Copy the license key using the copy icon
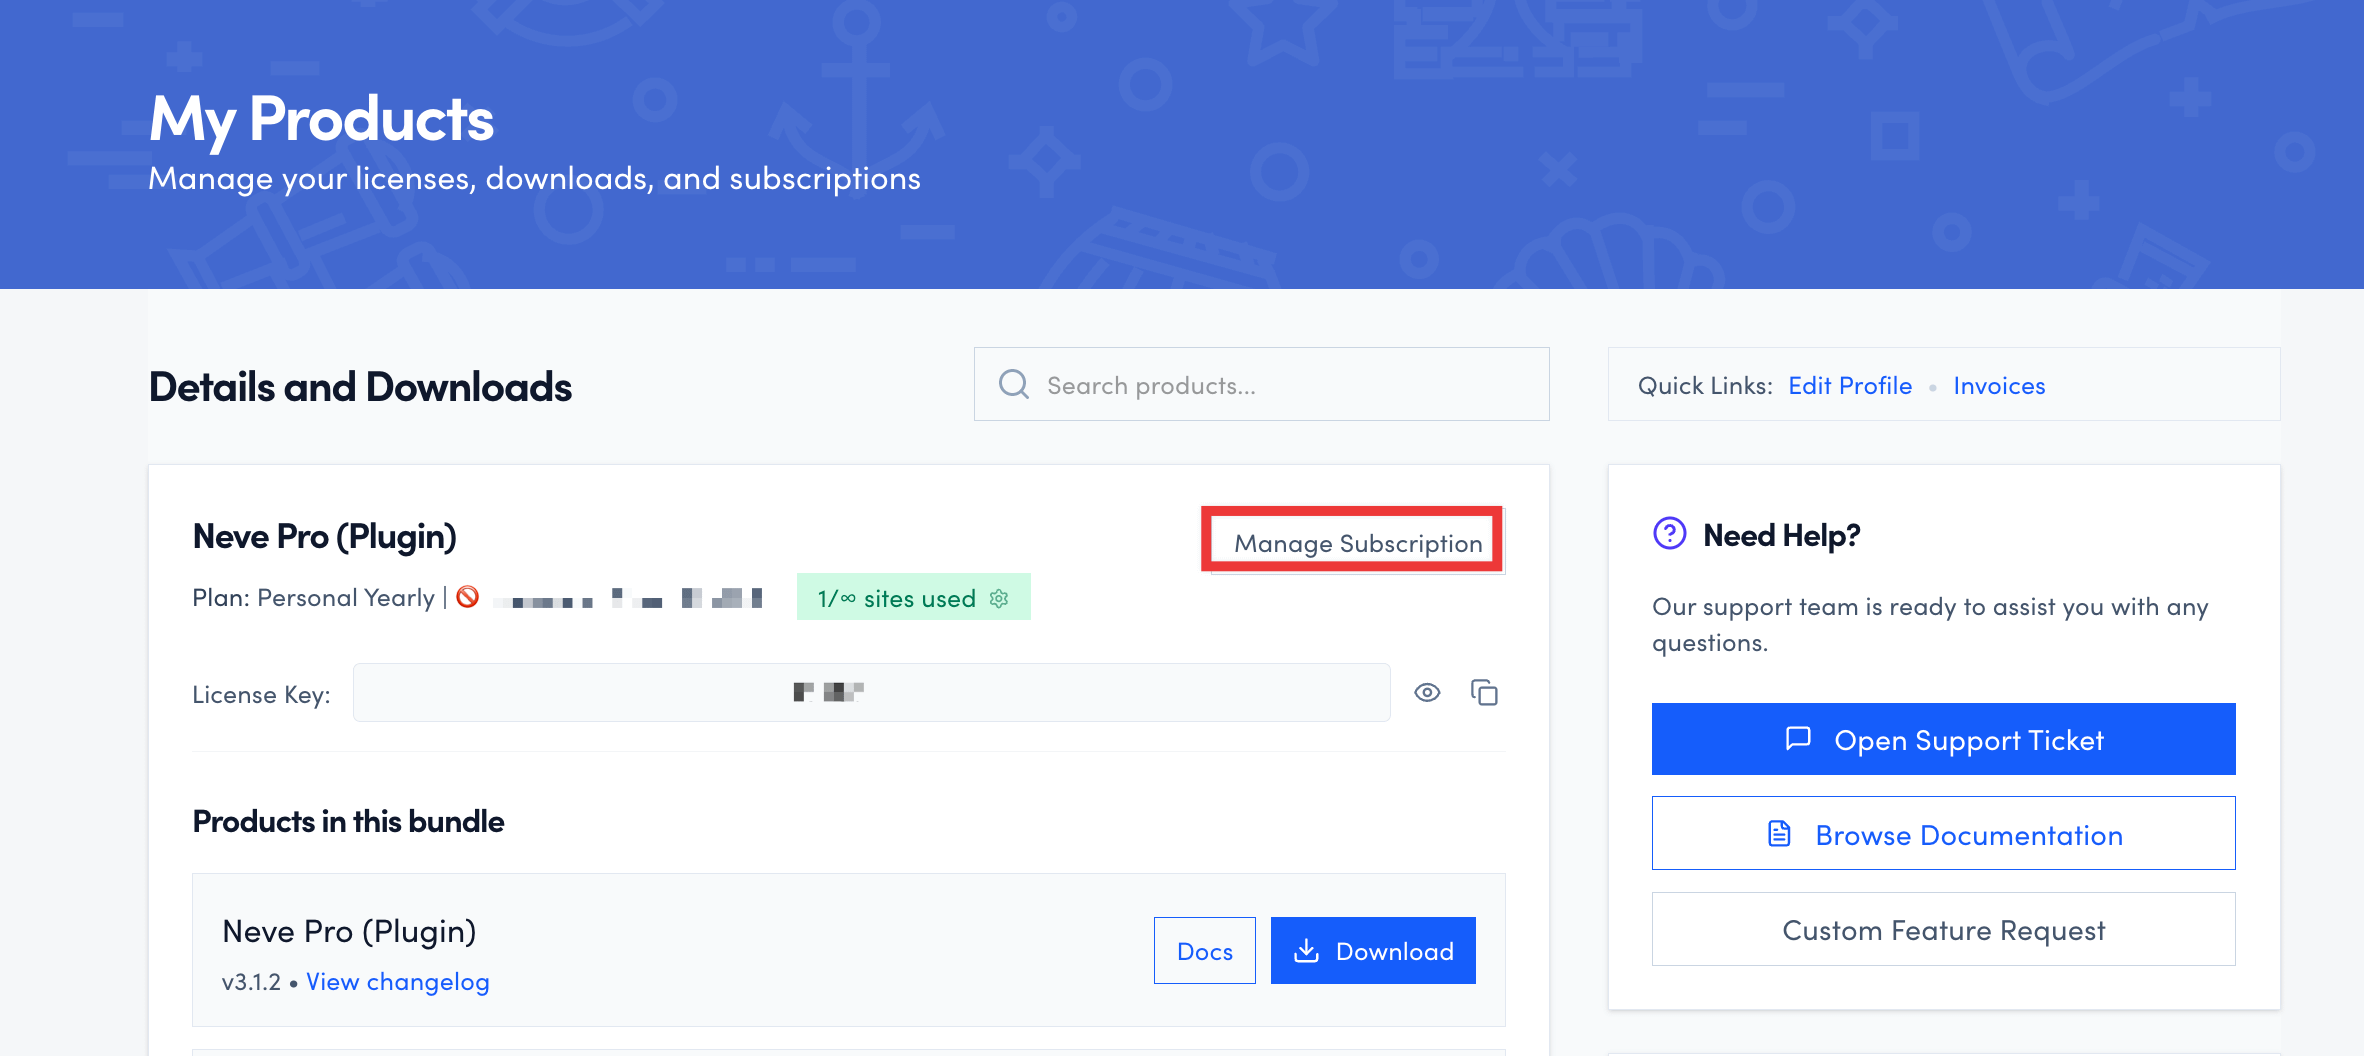2364x1056 pixels. [1484, 692]
